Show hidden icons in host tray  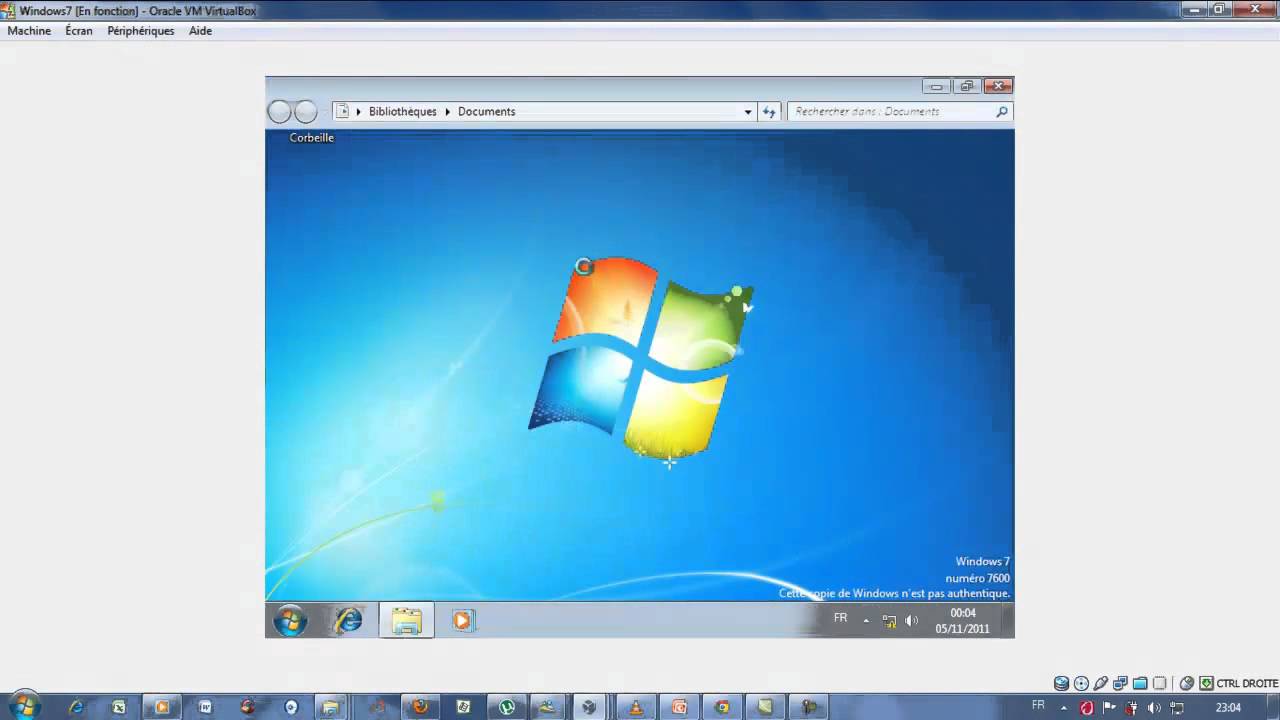click(x=1065, y=707)
